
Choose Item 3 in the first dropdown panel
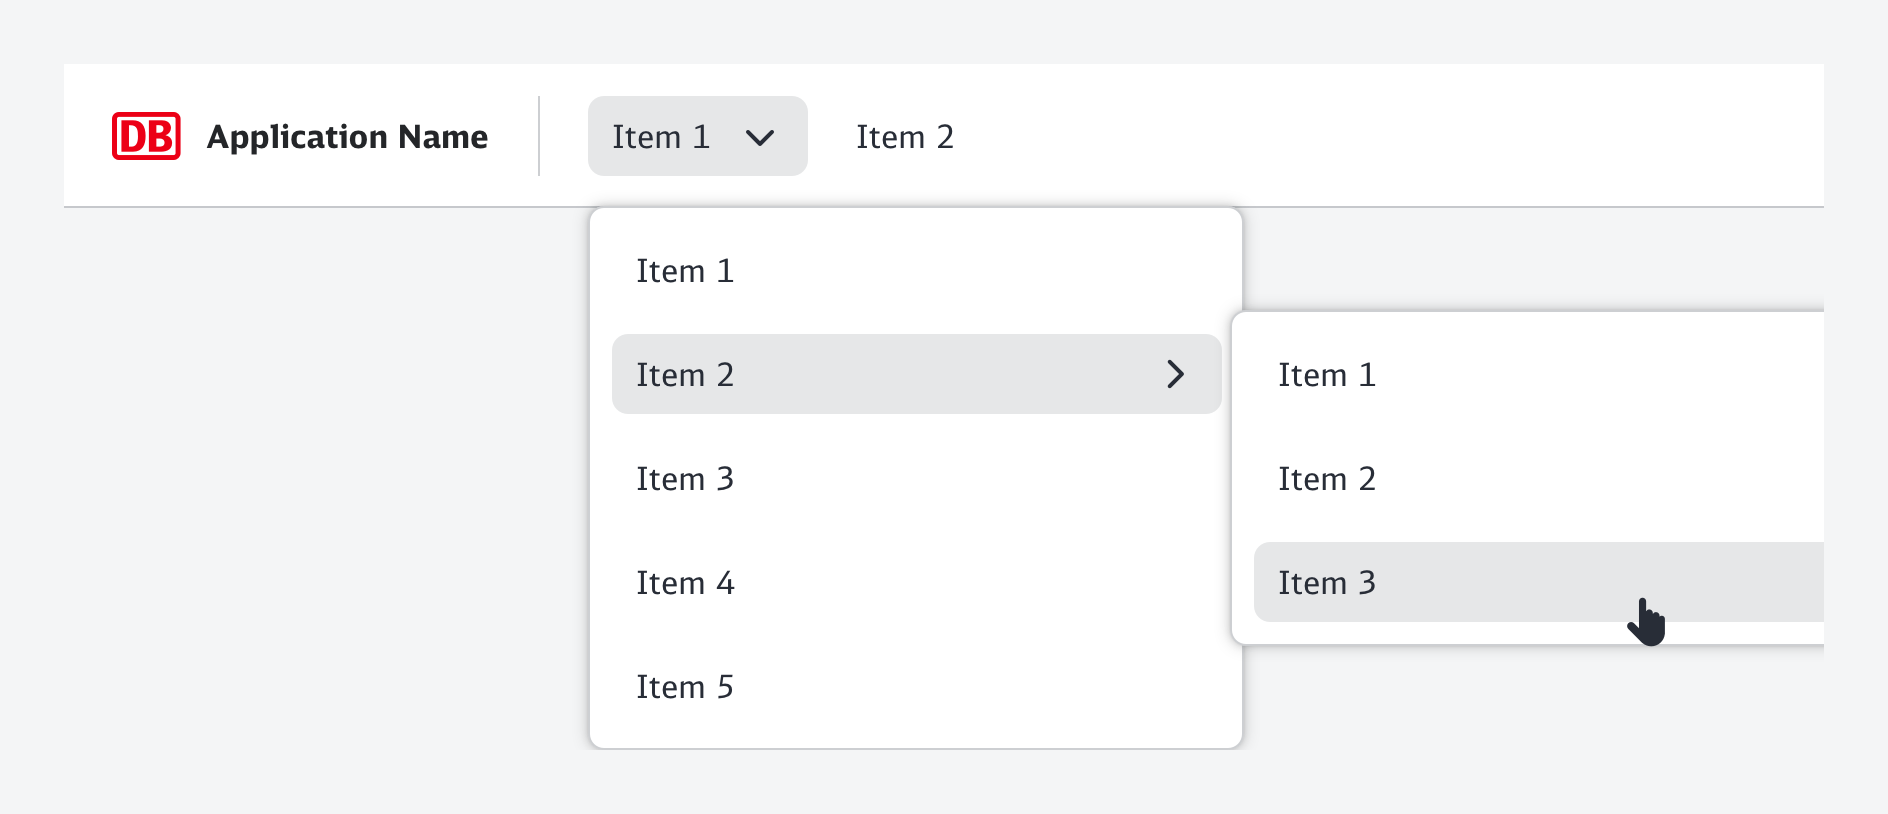point(685,479)
